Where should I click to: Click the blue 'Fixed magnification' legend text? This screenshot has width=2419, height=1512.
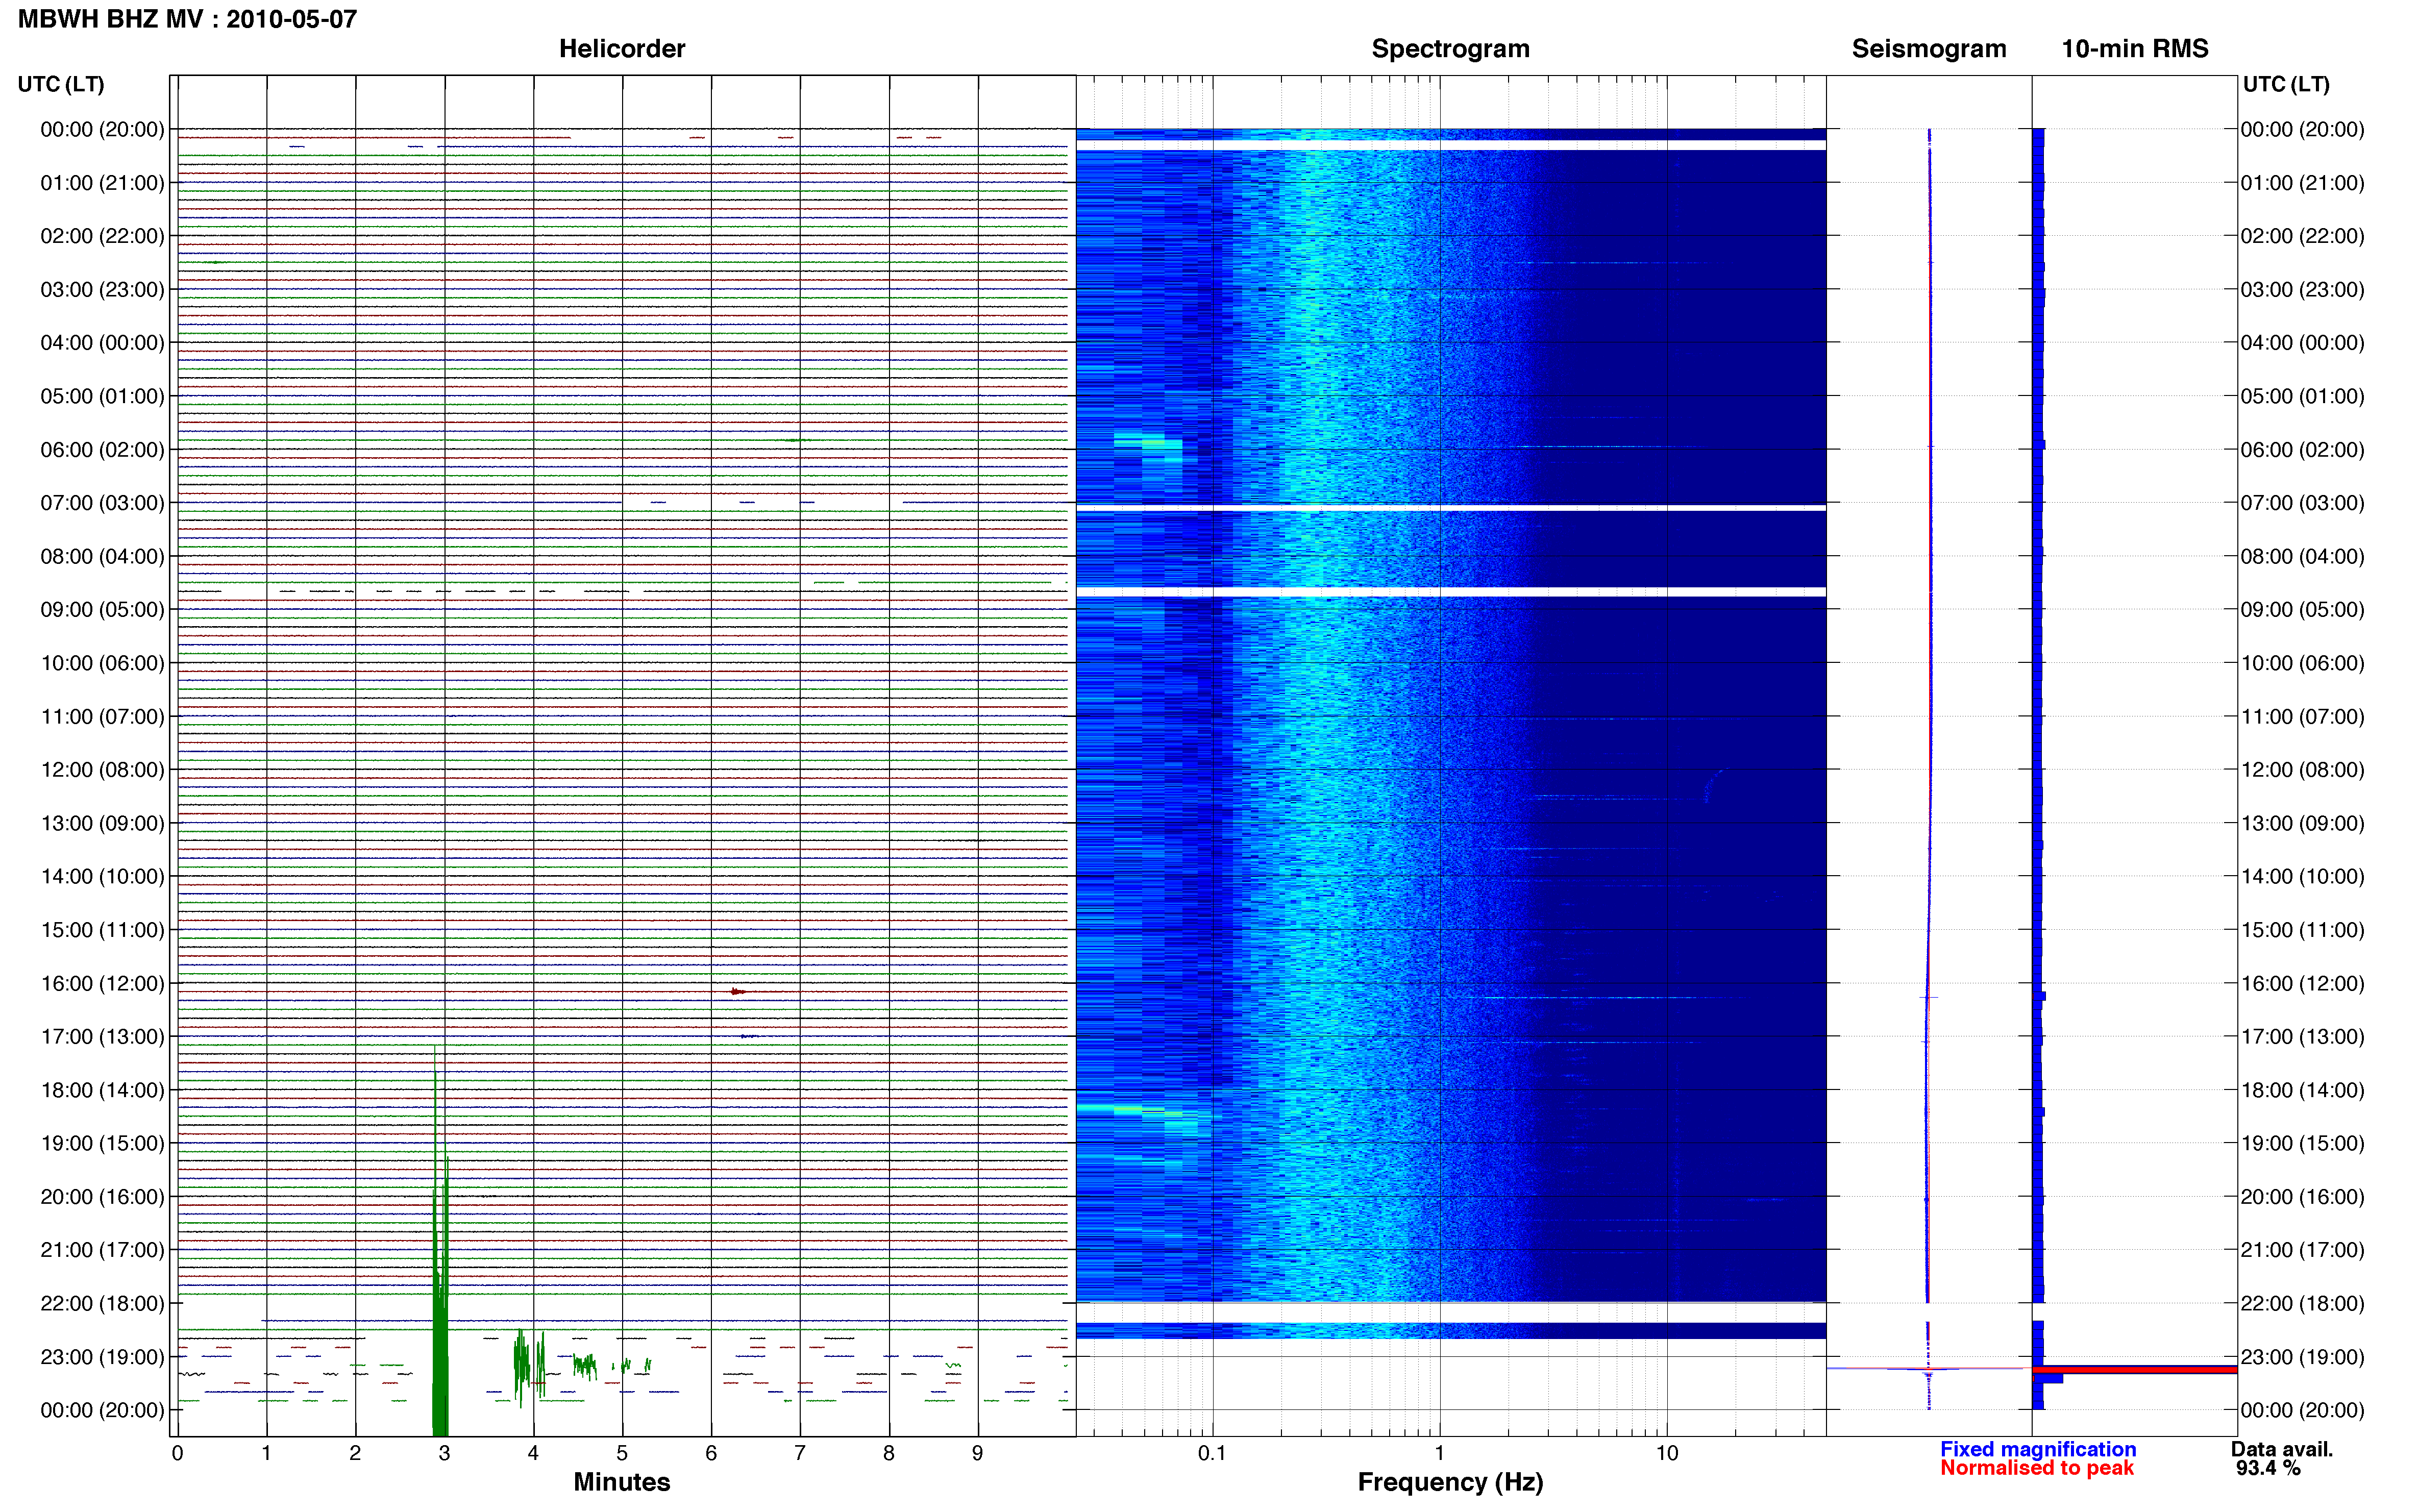pyautogui.click(x=2037, y=1449)
